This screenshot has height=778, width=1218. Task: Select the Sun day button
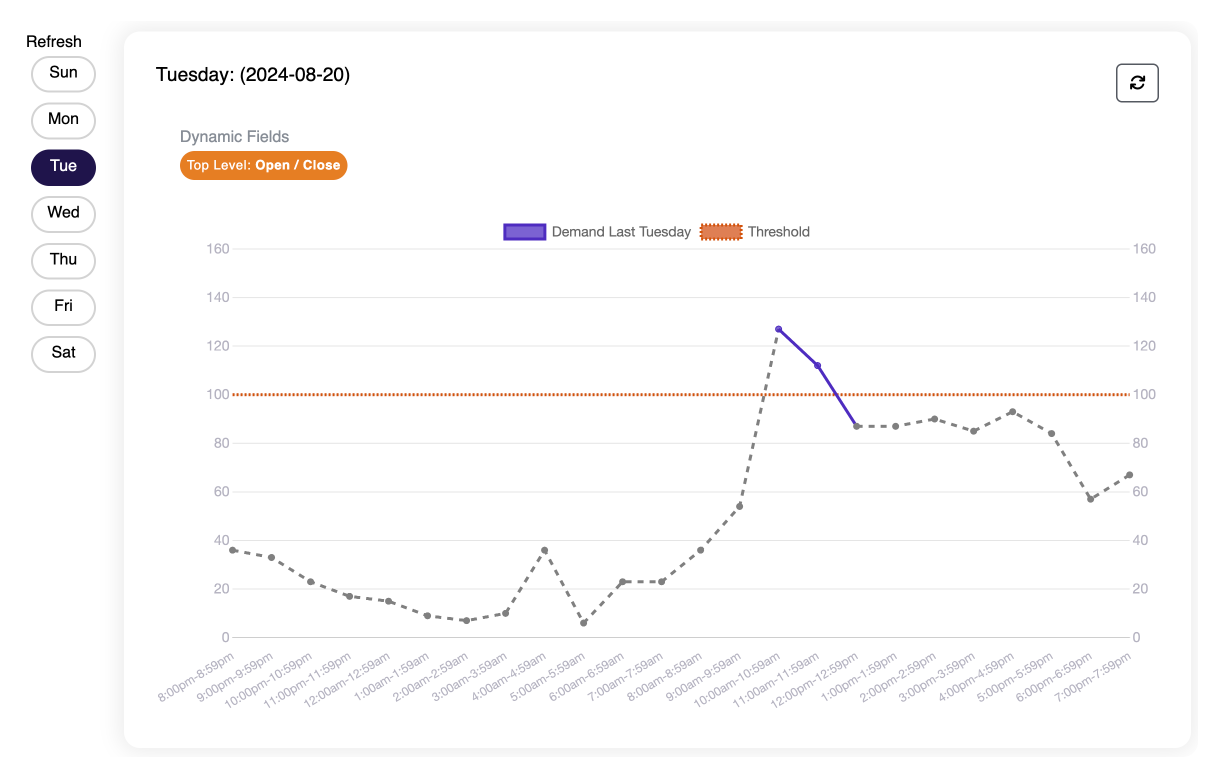point(63,73)
